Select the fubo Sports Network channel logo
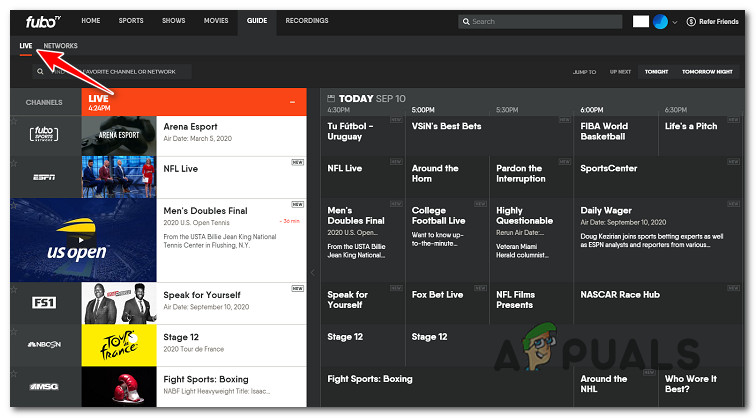 [44, 135]
